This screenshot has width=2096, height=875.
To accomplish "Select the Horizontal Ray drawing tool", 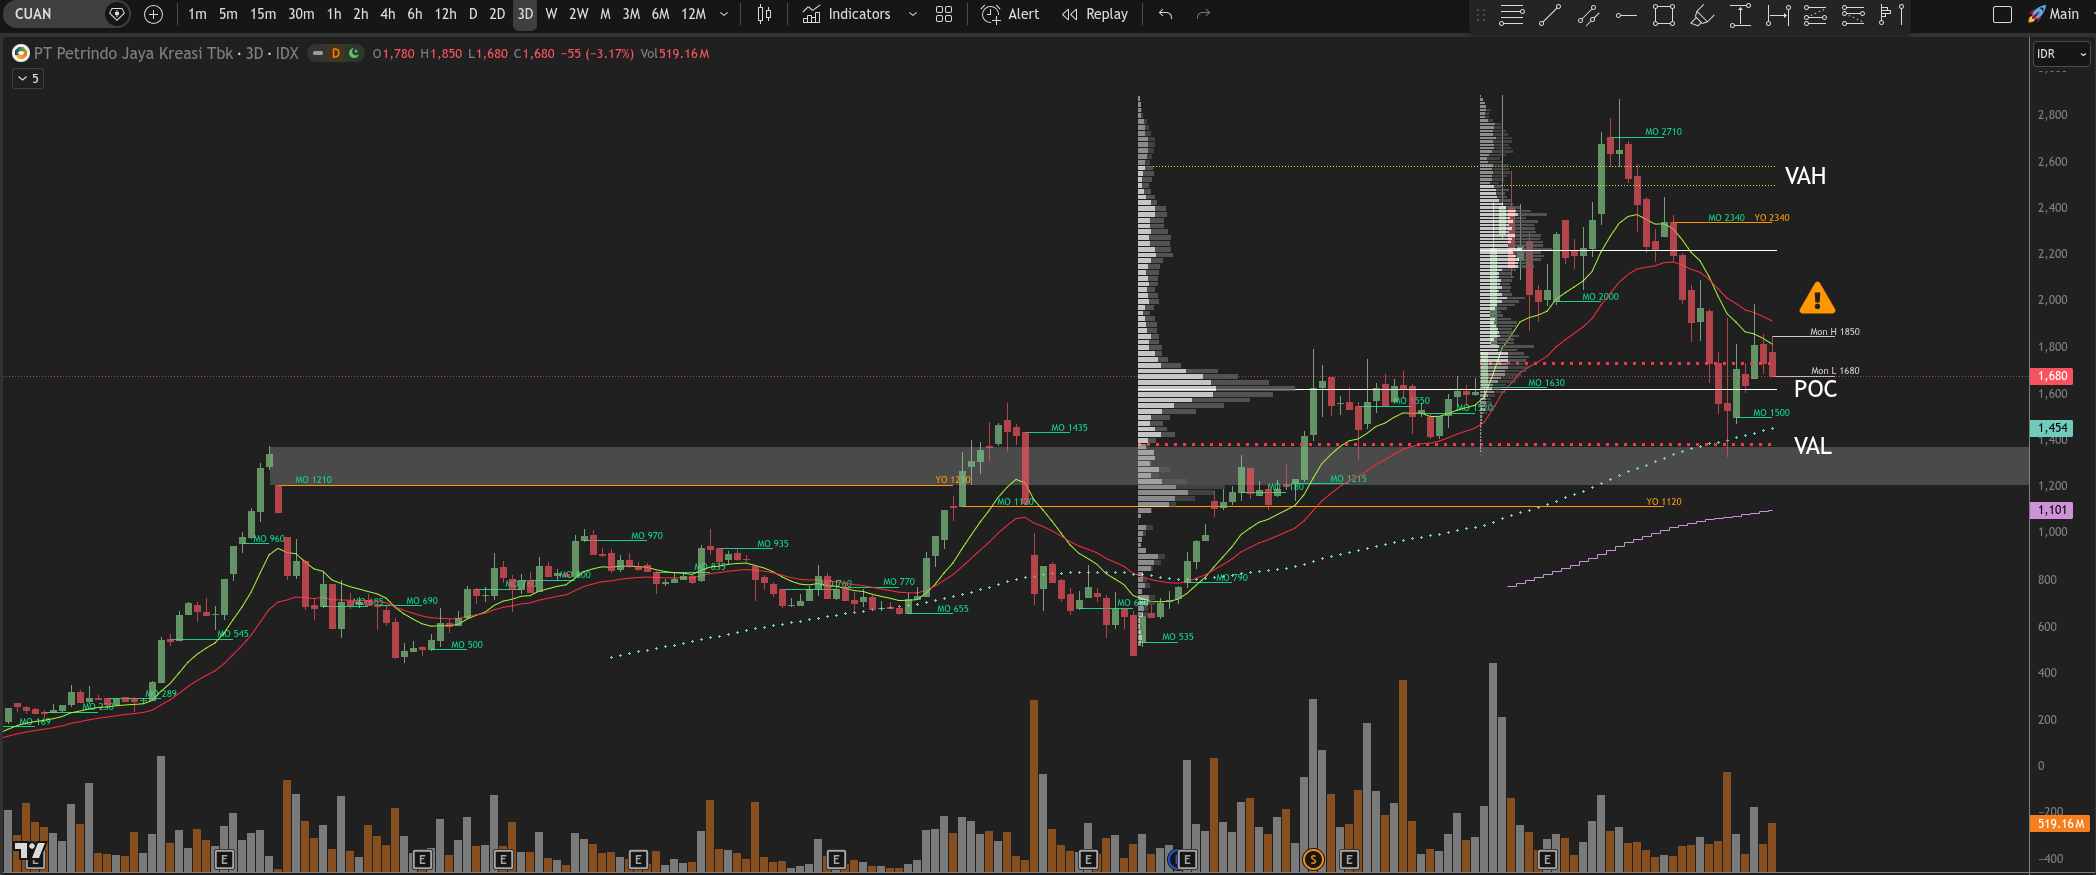I will pyautogui.click(x=1626, y=15).
